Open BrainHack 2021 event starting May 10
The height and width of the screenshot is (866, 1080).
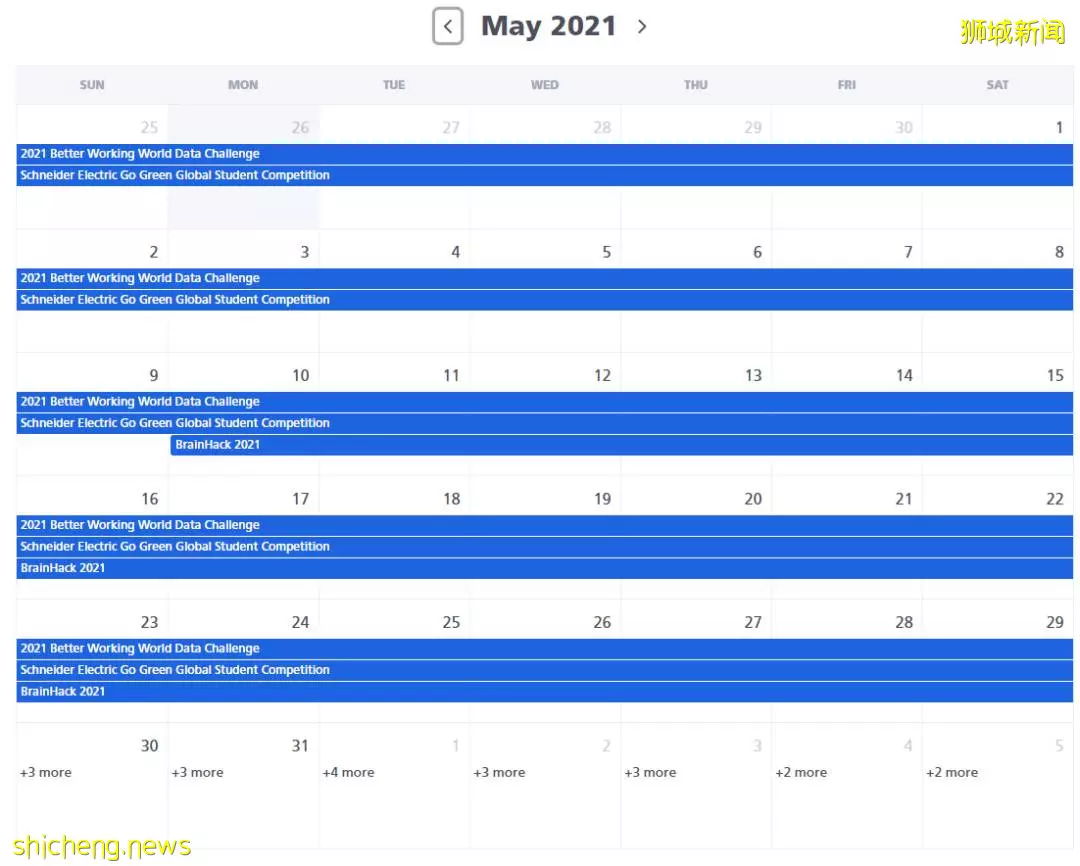(x=621, y=444)
